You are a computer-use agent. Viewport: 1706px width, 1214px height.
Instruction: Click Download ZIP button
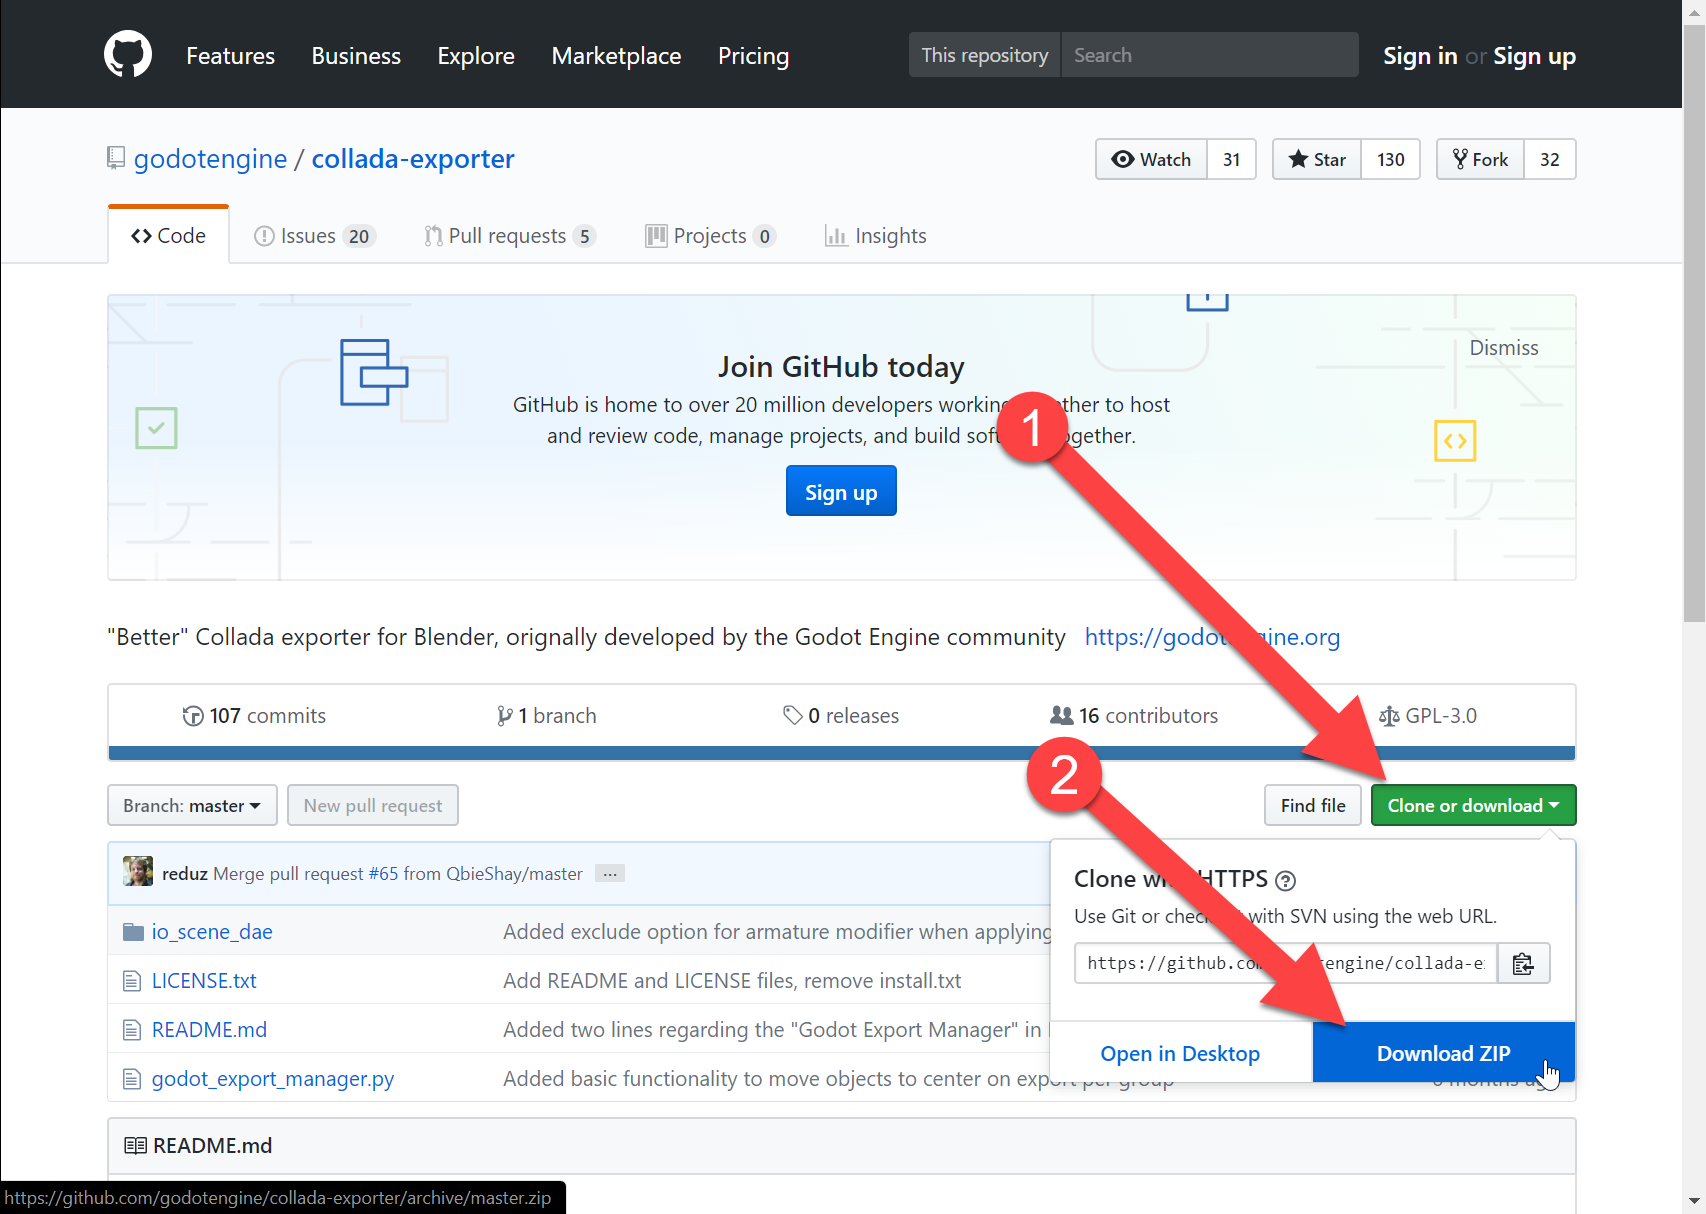1443,1053
